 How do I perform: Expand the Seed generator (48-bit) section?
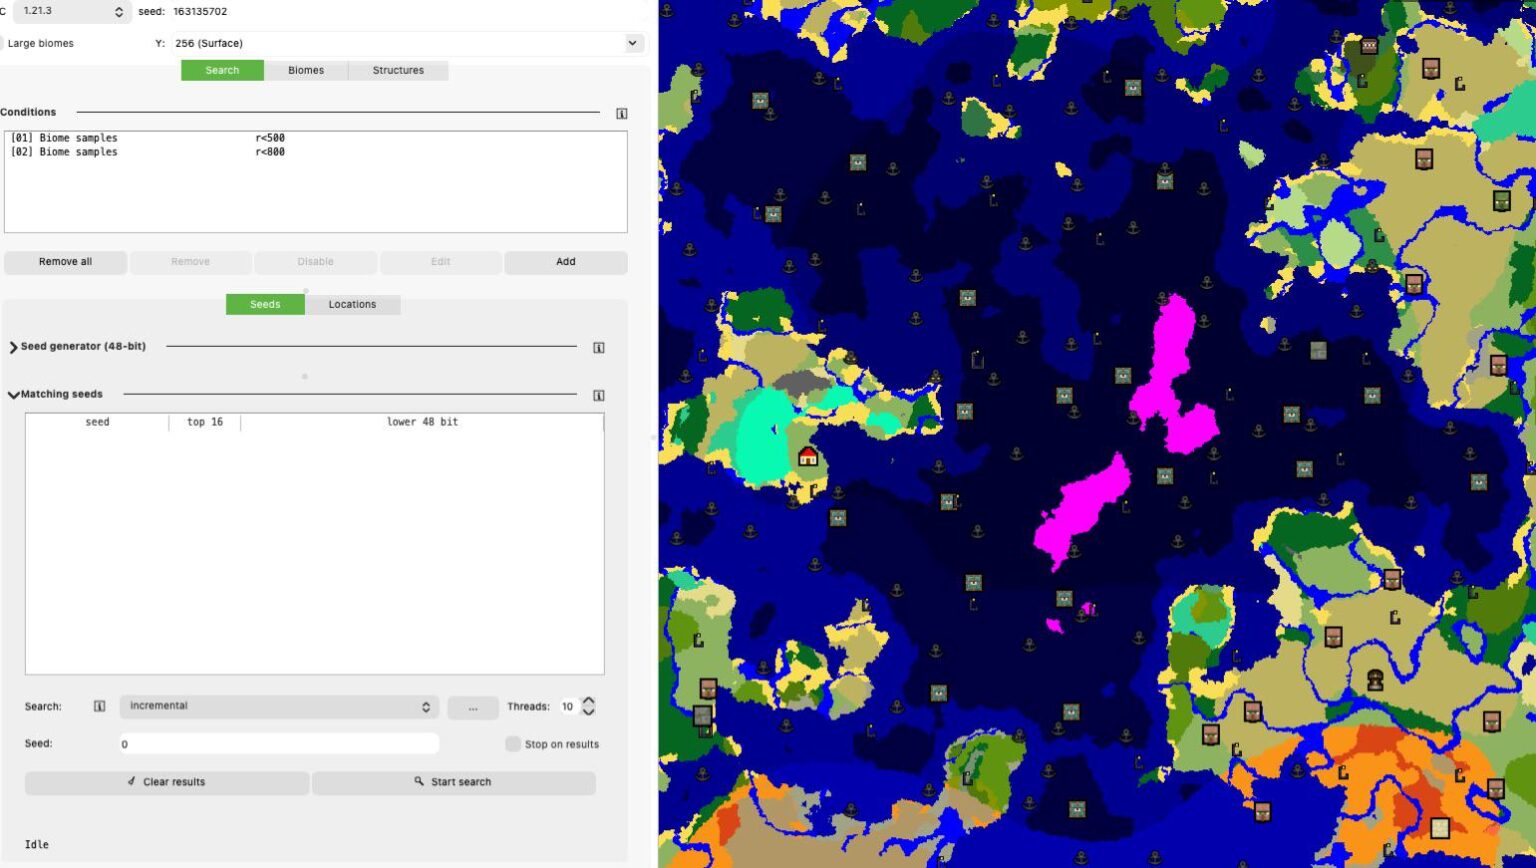[13, 347]
